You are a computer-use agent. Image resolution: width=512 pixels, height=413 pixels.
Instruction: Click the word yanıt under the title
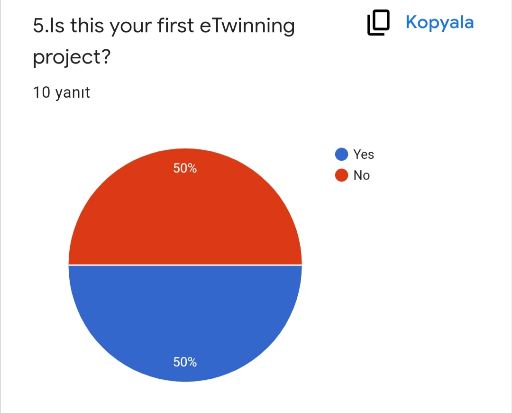point(73,93)
